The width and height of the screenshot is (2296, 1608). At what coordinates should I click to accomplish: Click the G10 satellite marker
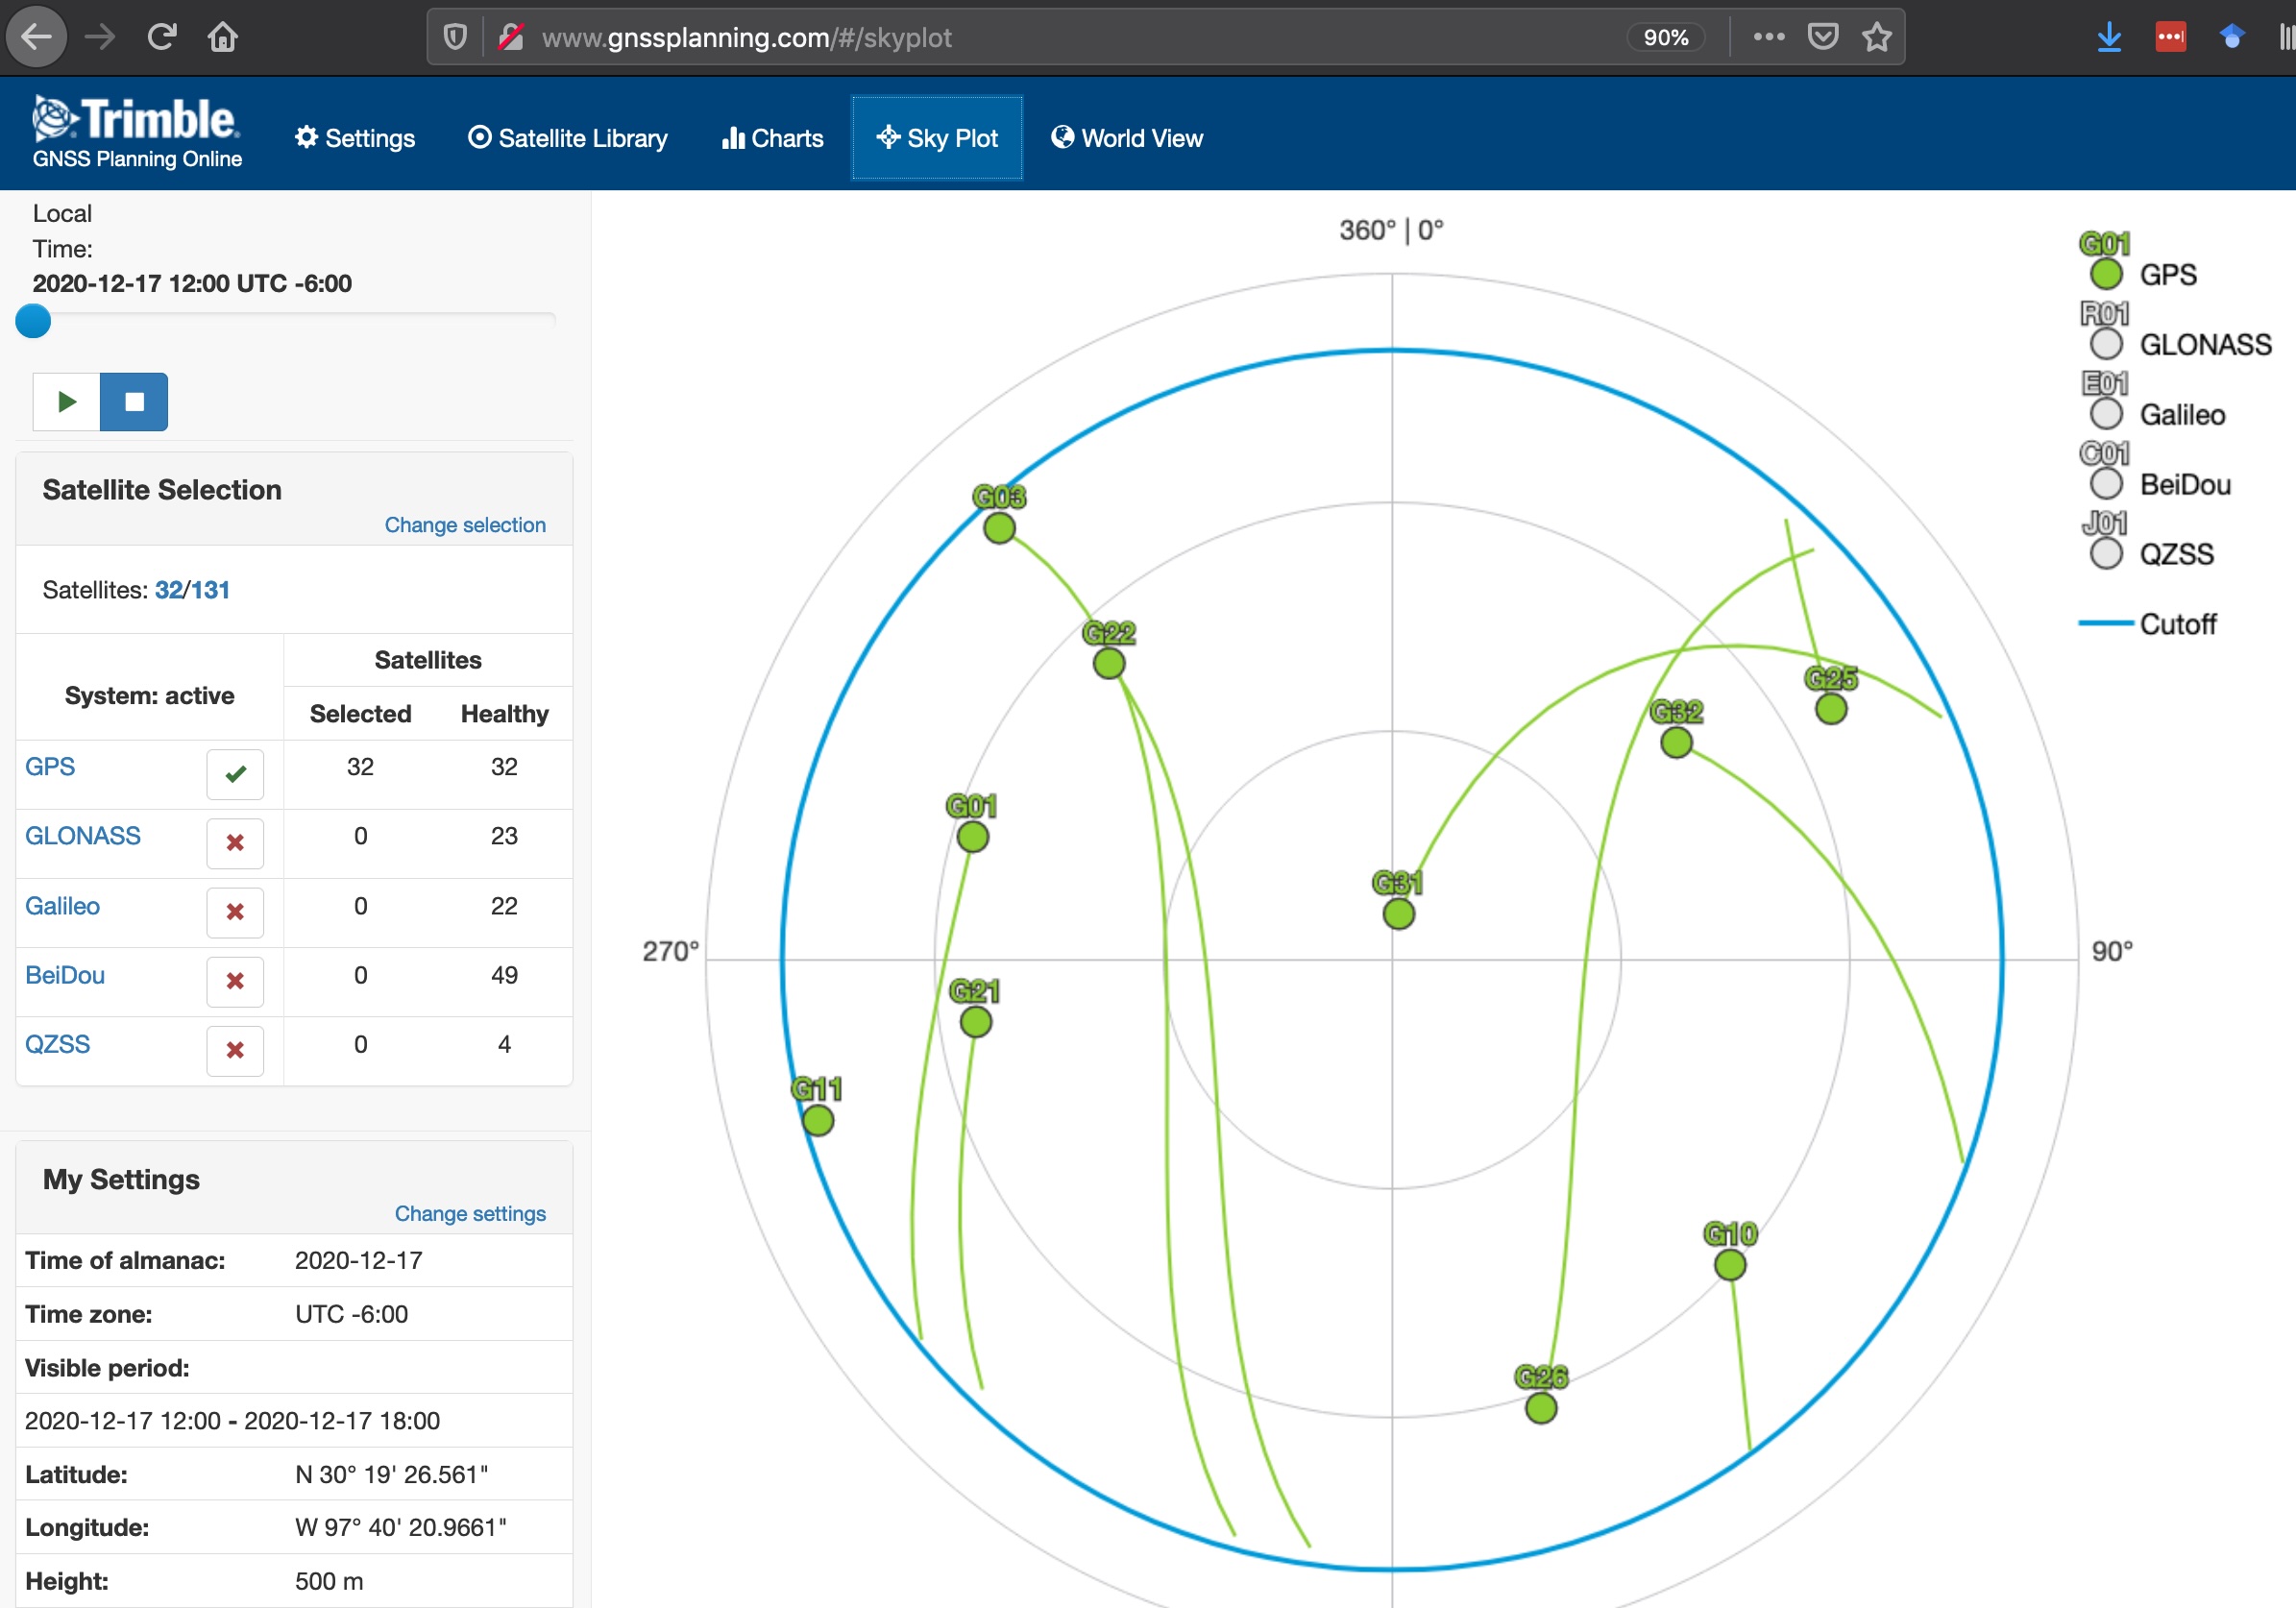pyautogui.click(x=1730, y=1265)
